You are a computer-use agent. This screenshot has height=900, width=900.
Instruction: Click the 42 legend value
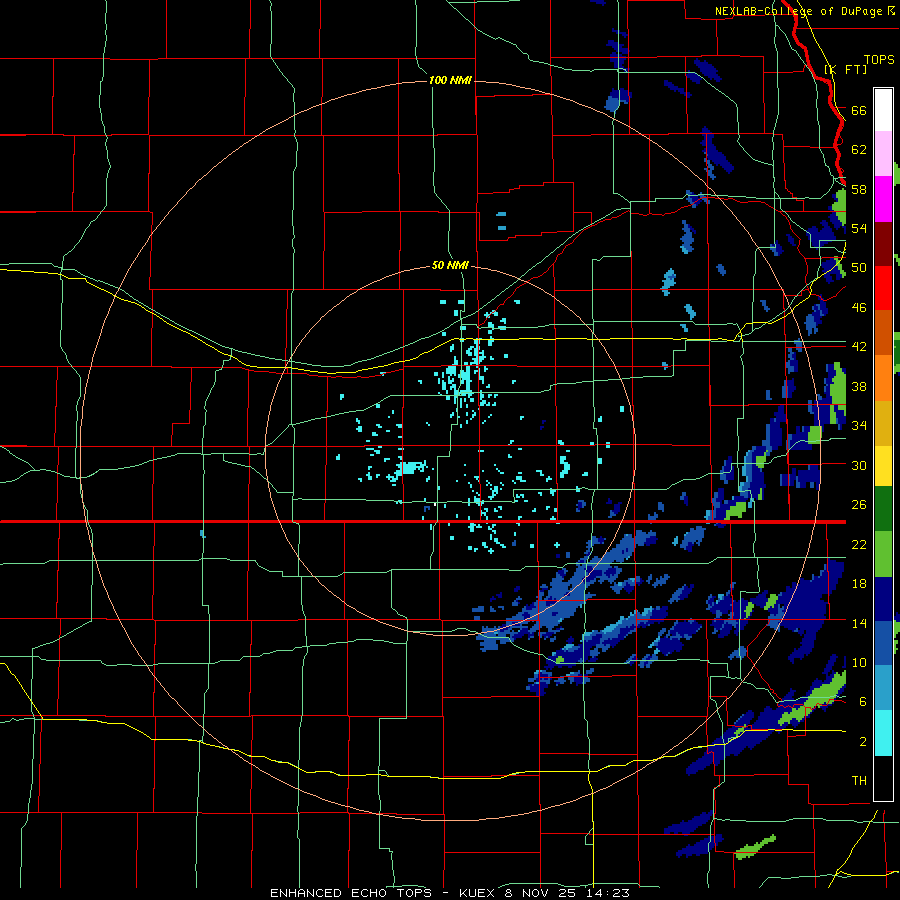[859, 346]
